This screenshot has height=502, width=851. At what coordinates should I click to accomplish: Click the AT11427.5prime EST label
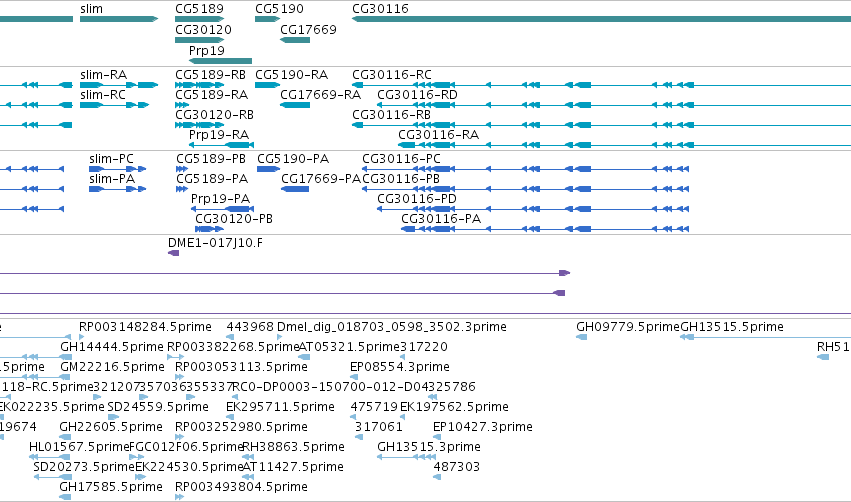[x=293, y=467]
